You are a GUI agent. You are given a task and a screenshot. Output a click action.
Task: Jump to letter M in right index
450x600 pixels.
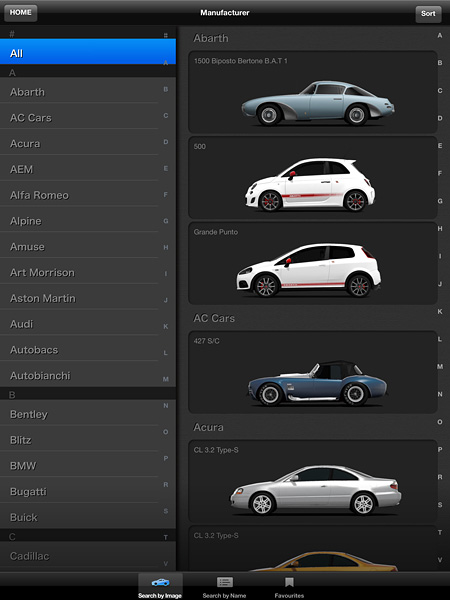pos(440,367)
